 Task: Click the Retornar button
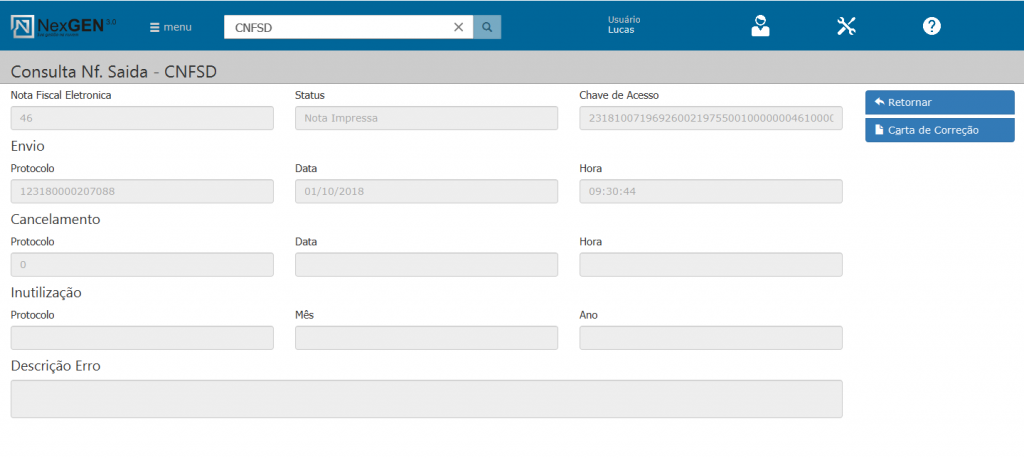point(939,102)
